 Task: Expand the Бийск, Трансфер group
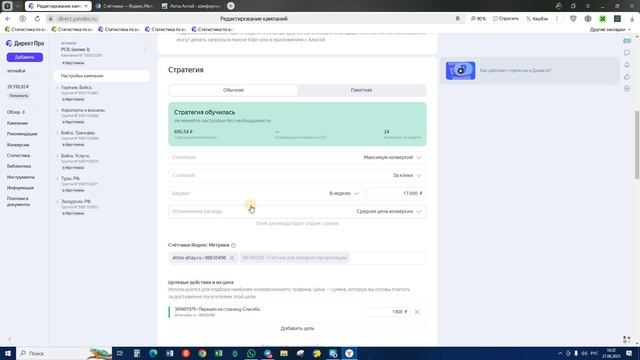tap(57, 133)
